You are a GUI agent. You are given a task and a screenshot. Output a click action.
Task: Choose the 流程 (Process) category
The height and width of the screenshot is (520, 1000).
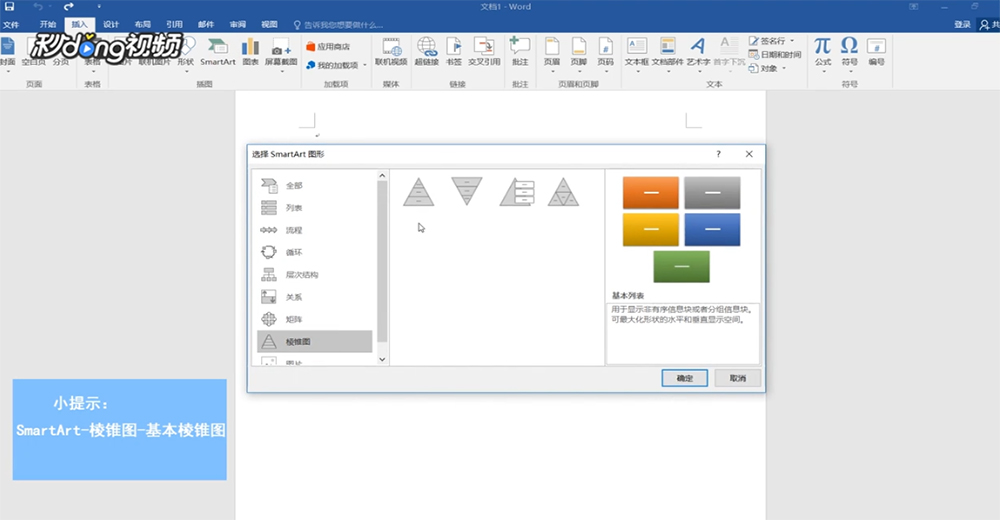(314, 230)
